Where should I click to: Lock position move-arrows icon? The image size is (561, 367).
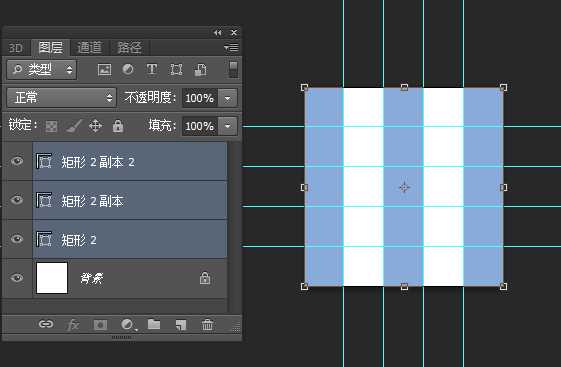tap(96, 126)
